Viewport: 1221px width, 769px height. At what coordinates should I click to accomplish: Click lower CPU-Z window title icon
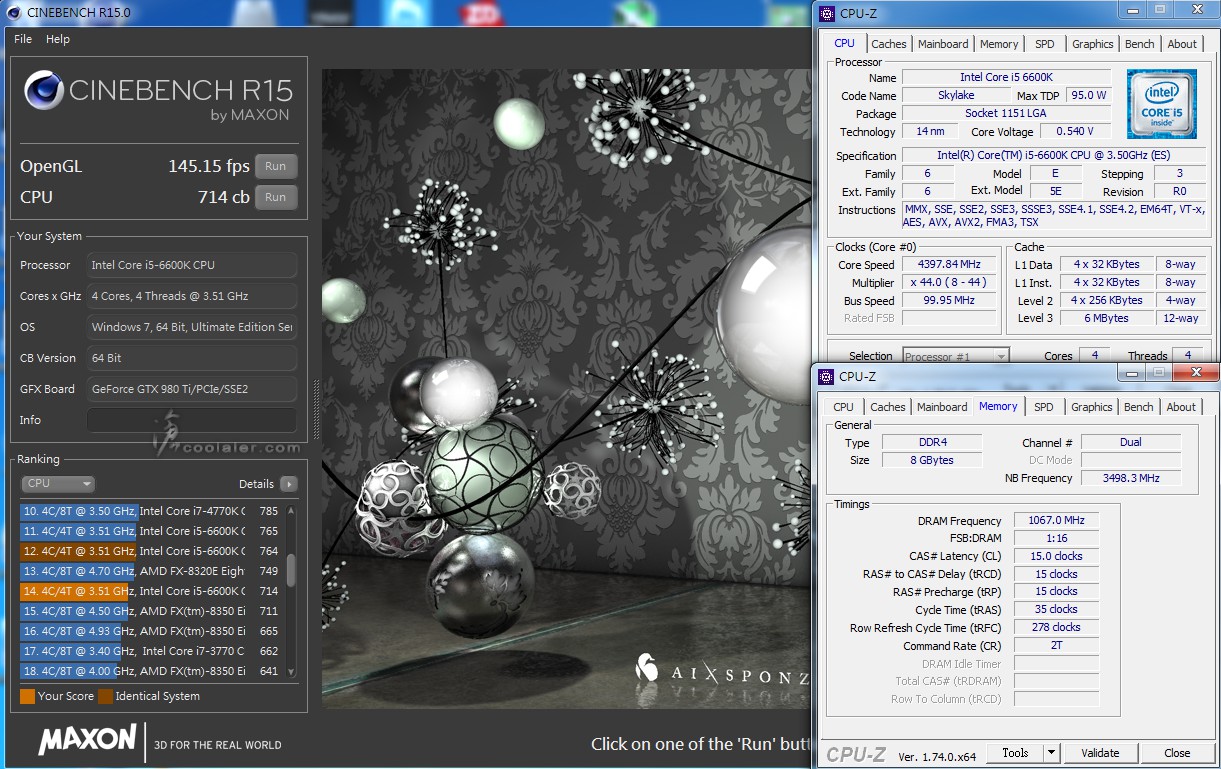pos(826,376)
